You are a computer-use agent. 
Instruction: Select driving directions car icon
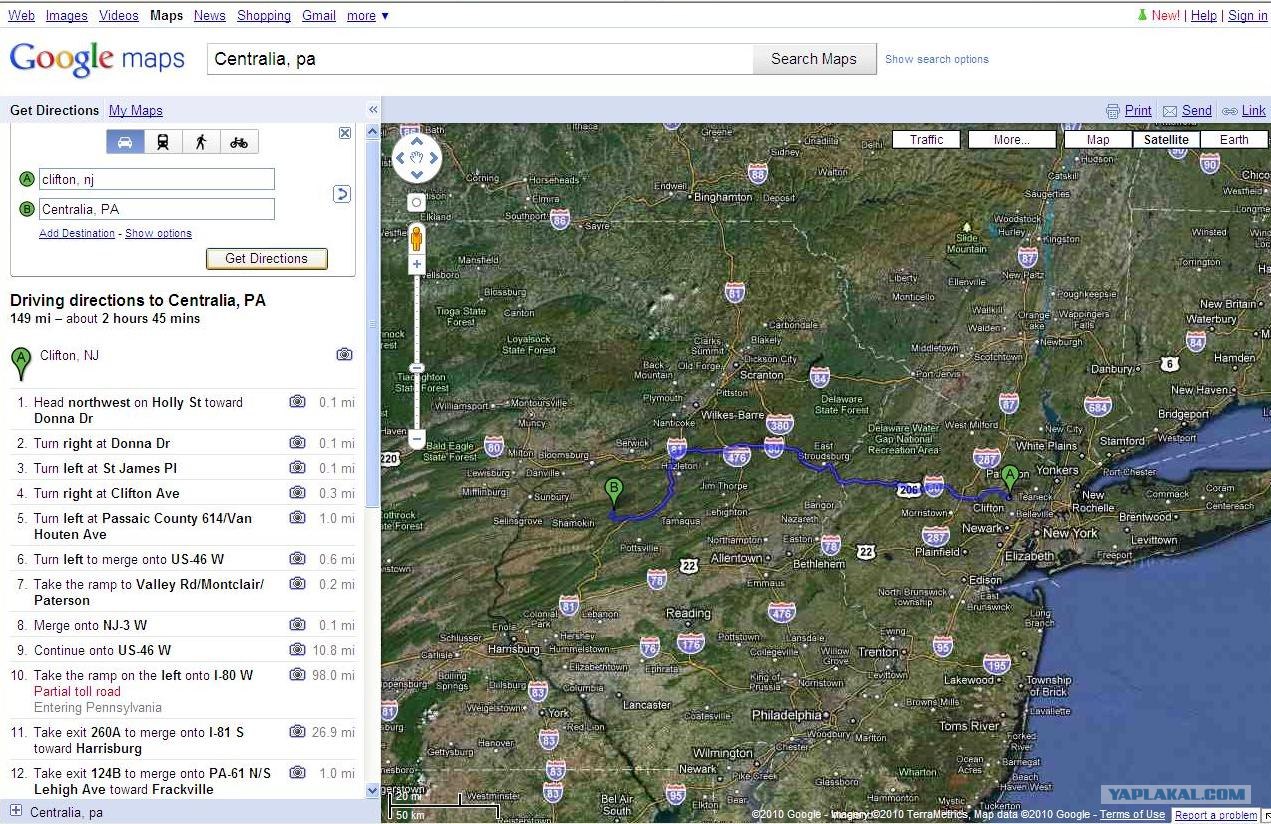(x=125, y=142)
